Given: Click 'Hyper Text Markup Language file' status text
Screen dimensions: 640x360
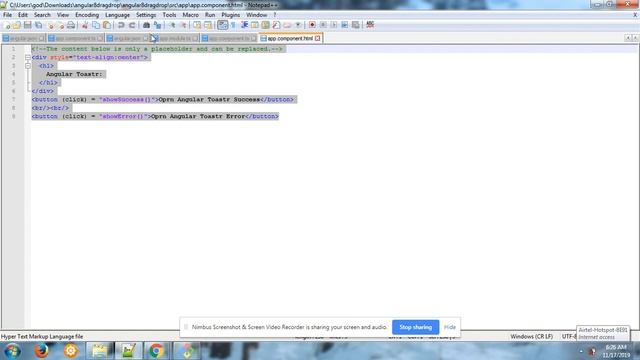Looking at the screenshot, I should [42, 337].
